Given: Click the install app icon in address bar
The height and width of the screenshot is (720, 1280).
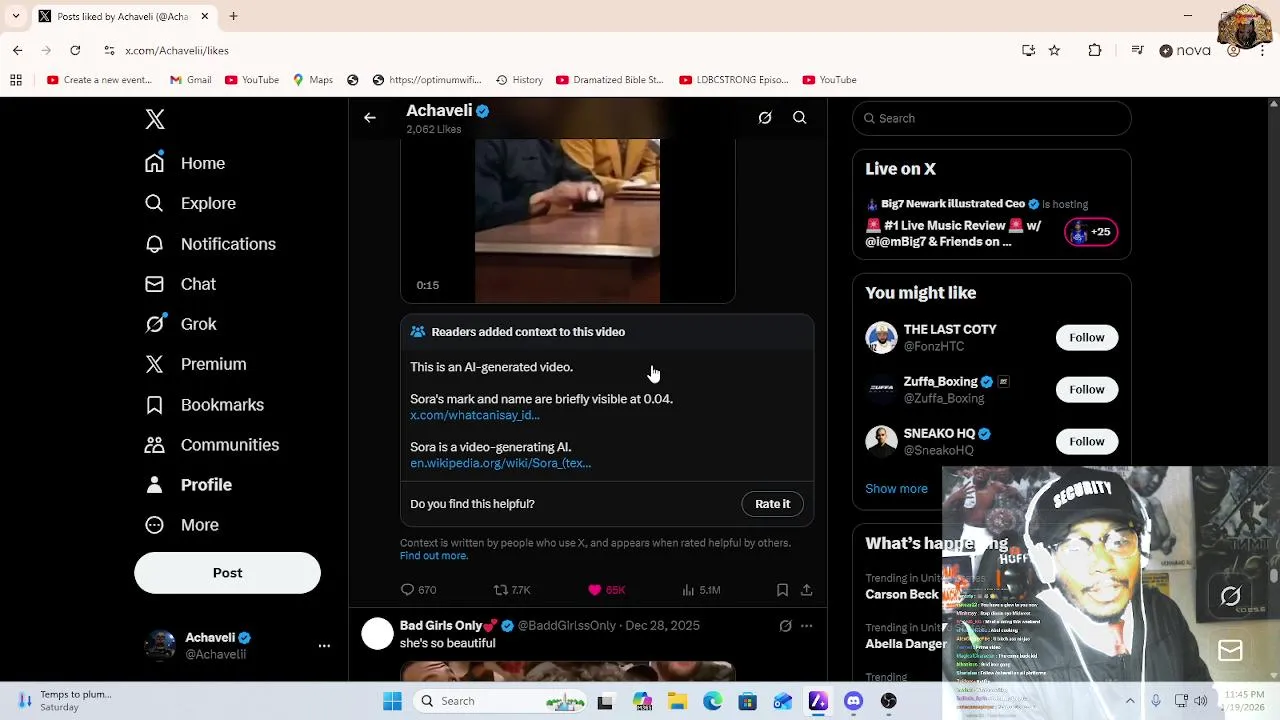Looking at the screenshot, I should point(1028,50).
